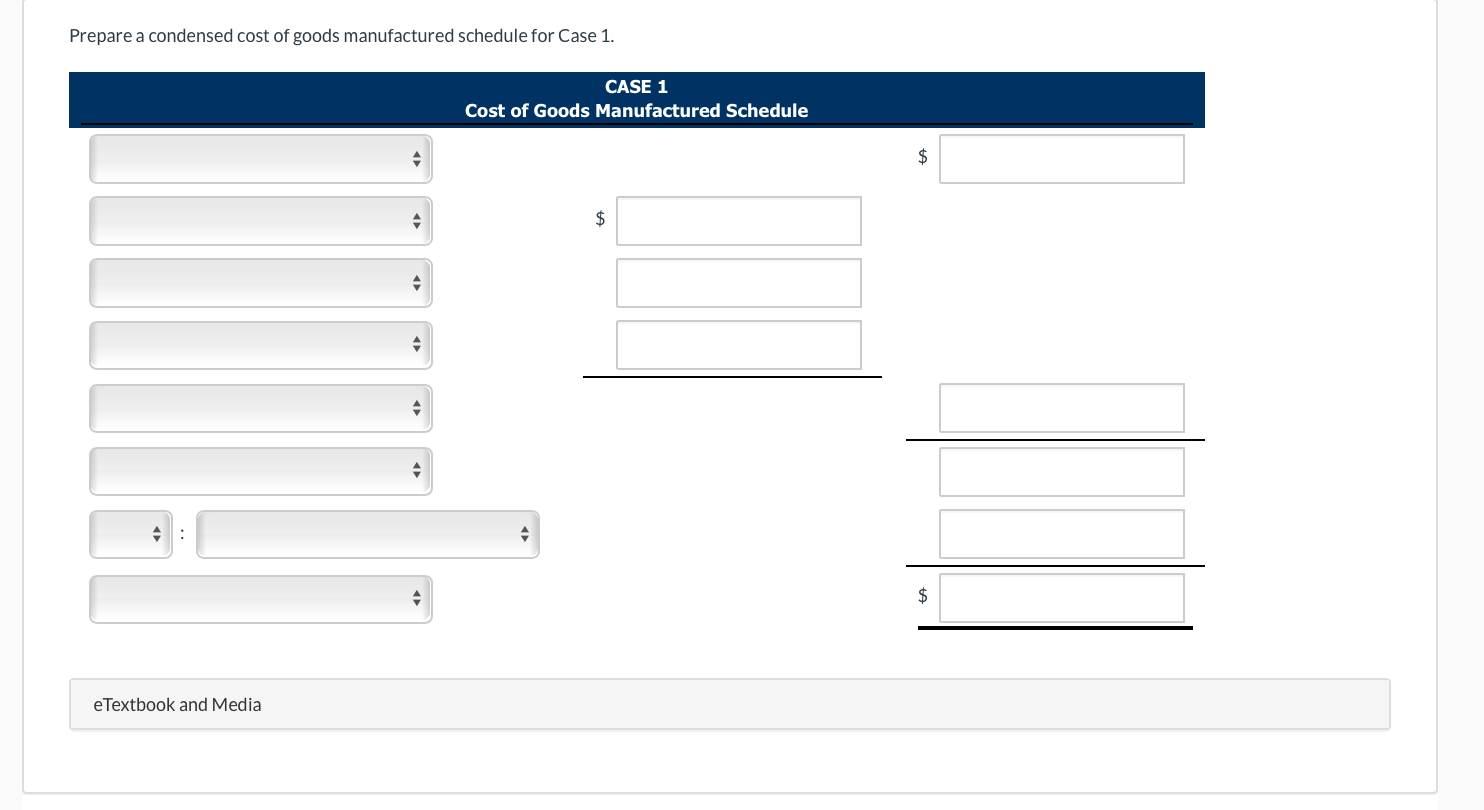Click the top right dollar amount field

click(1061, 158)
